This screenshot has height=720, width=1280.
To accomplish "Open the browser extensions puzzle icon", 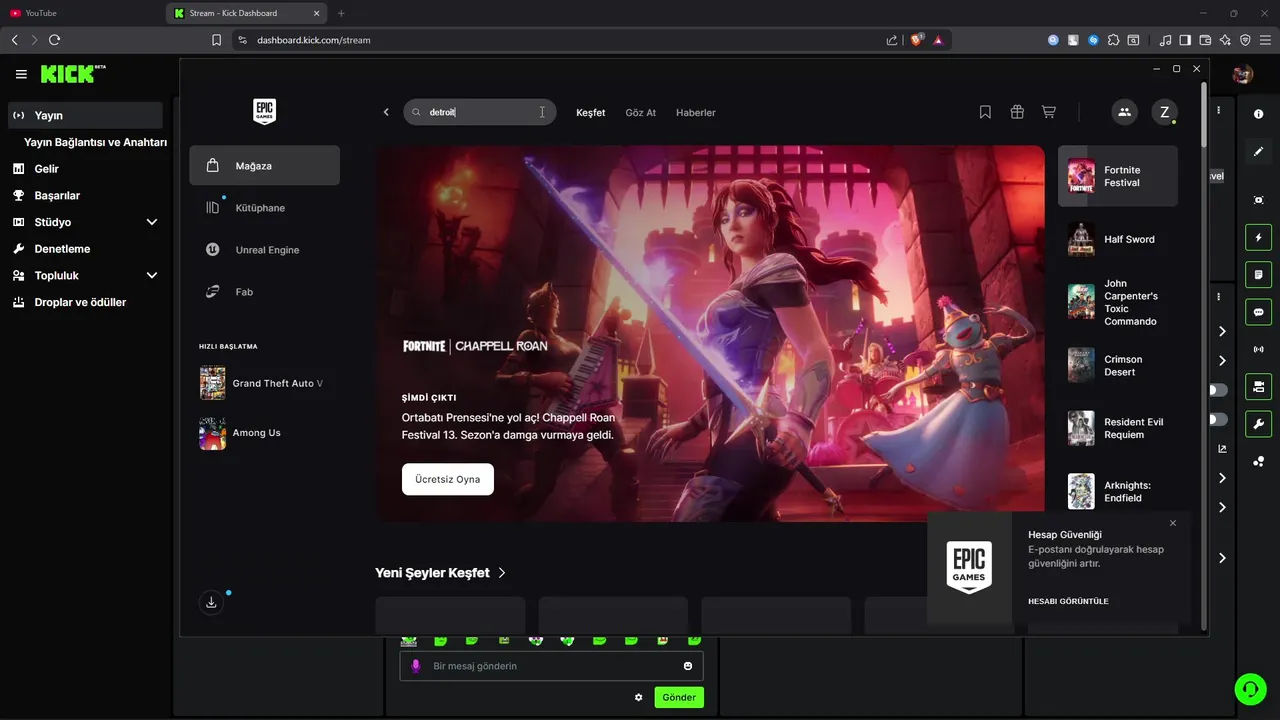I will (x=1113, y=40).
